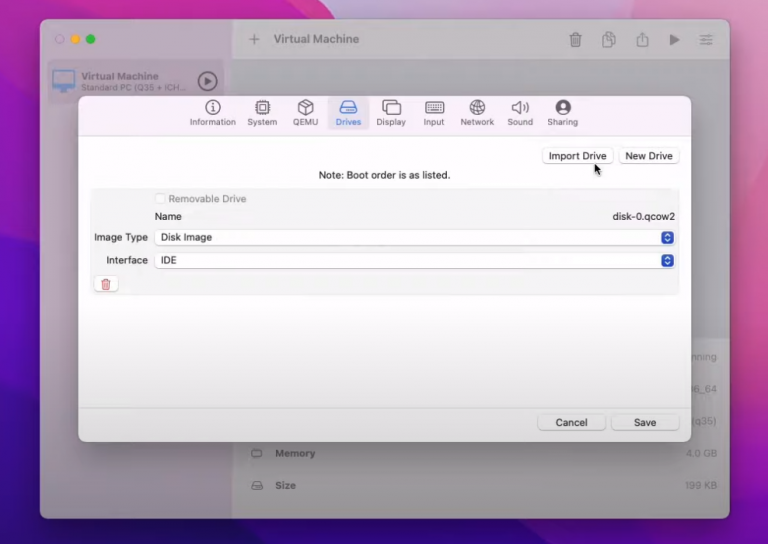This screenshot has width=768, height=544.
Task: Start the Virtual Machine from sidebar play button
Action: (x=207, y=82)
